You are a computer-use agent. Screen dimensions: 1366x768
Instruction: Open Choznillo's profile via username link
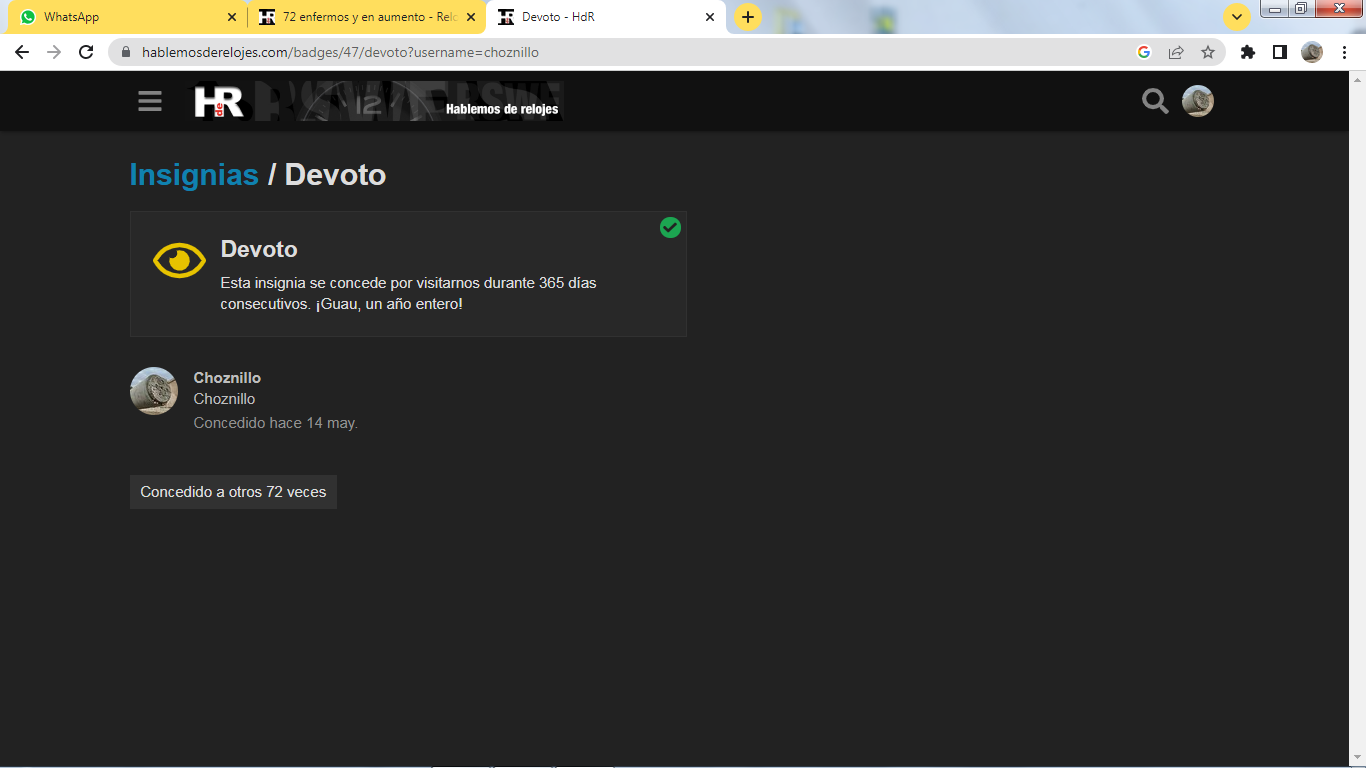tap(227, 378)
